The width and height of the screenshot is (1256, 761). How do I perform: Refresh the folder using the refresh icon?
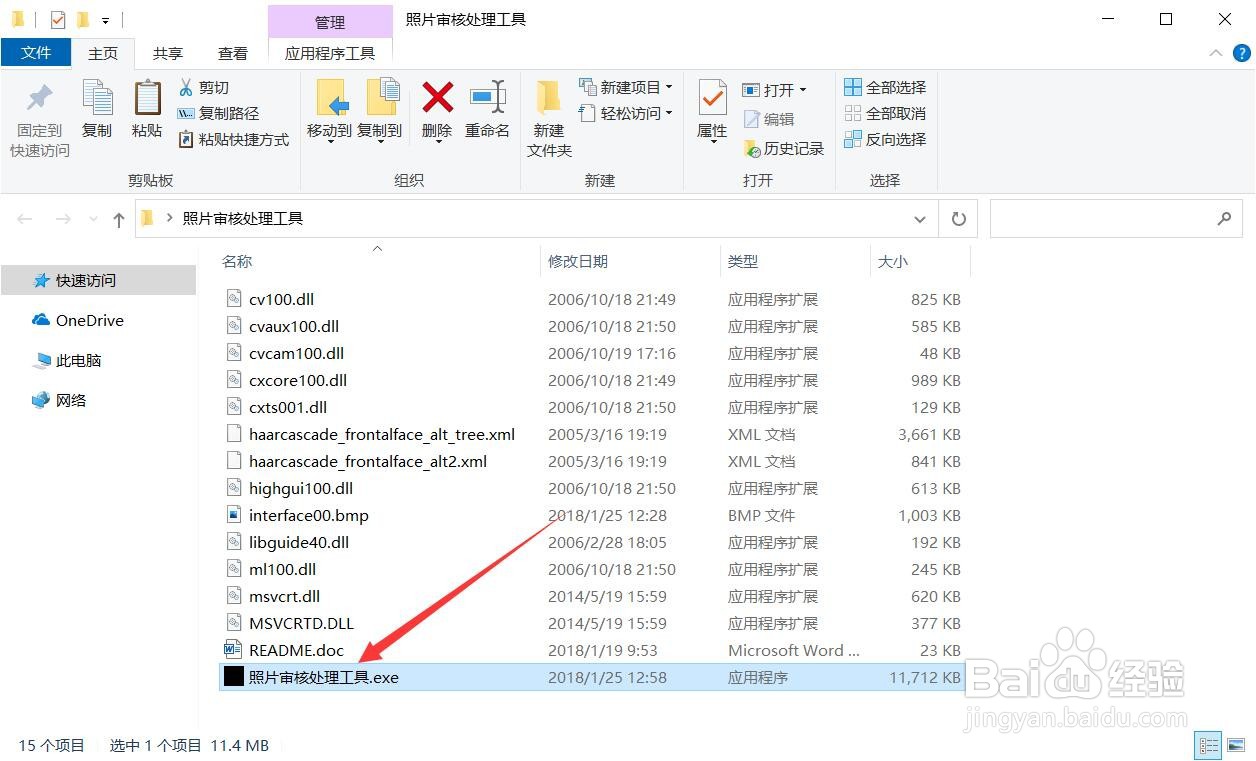click(957, 218)
